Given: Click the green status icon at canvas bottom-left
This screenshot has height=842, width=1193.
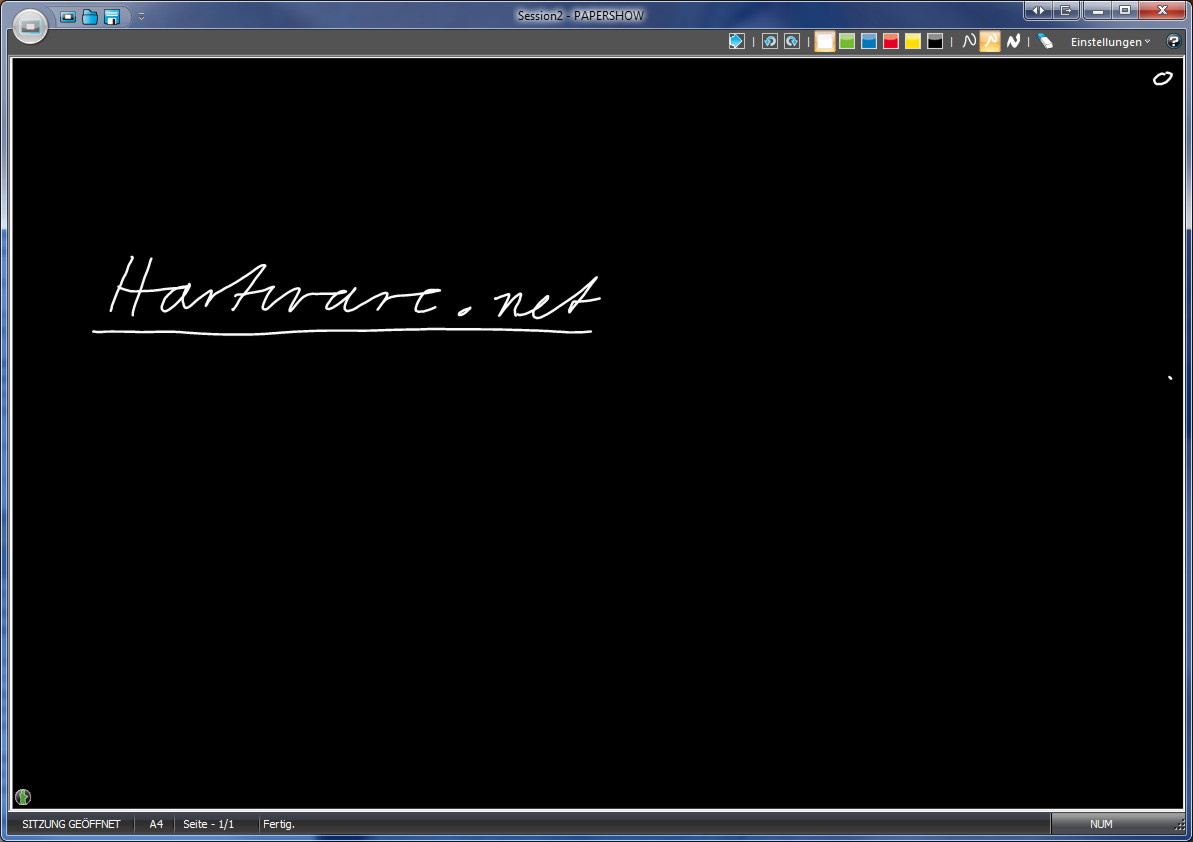Looking at the screenshot, I should click(23, 796).
